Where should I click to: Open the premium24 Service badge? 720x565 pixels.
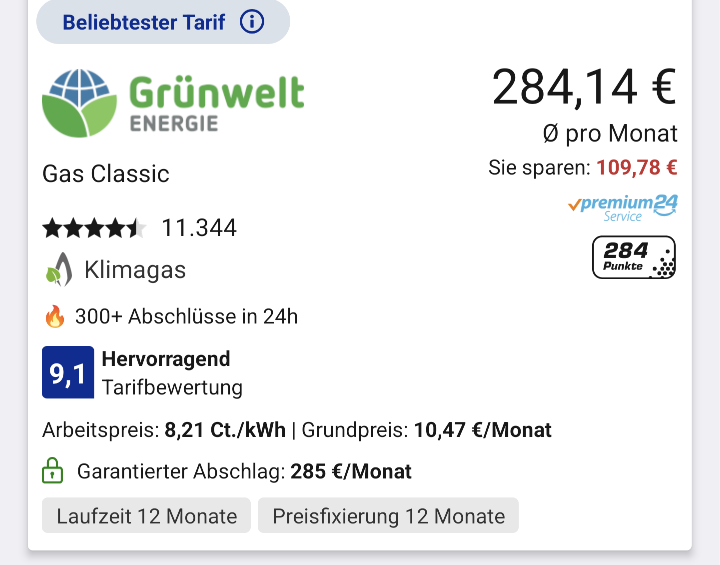pos(622,207)
